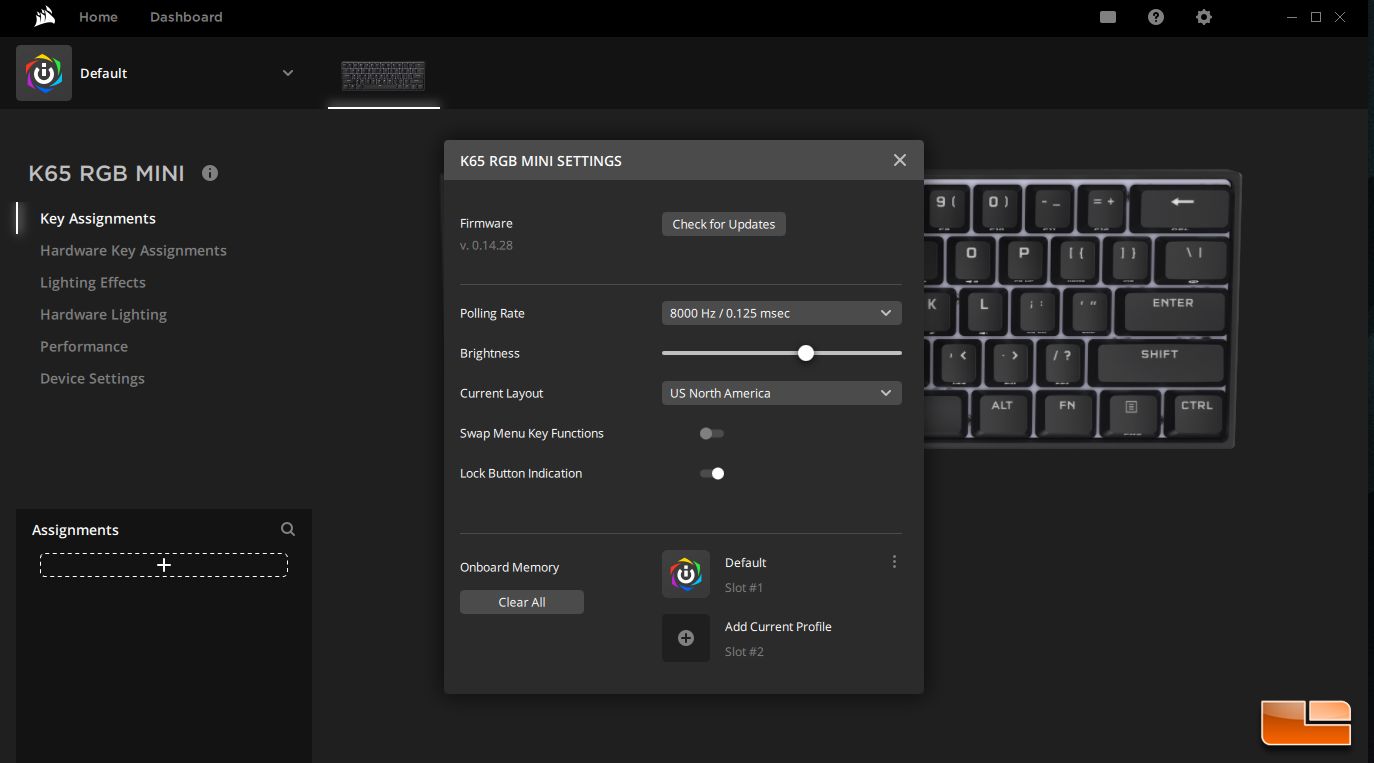
Task: Click the Brightness slider handle
Action: coord(806,353)
